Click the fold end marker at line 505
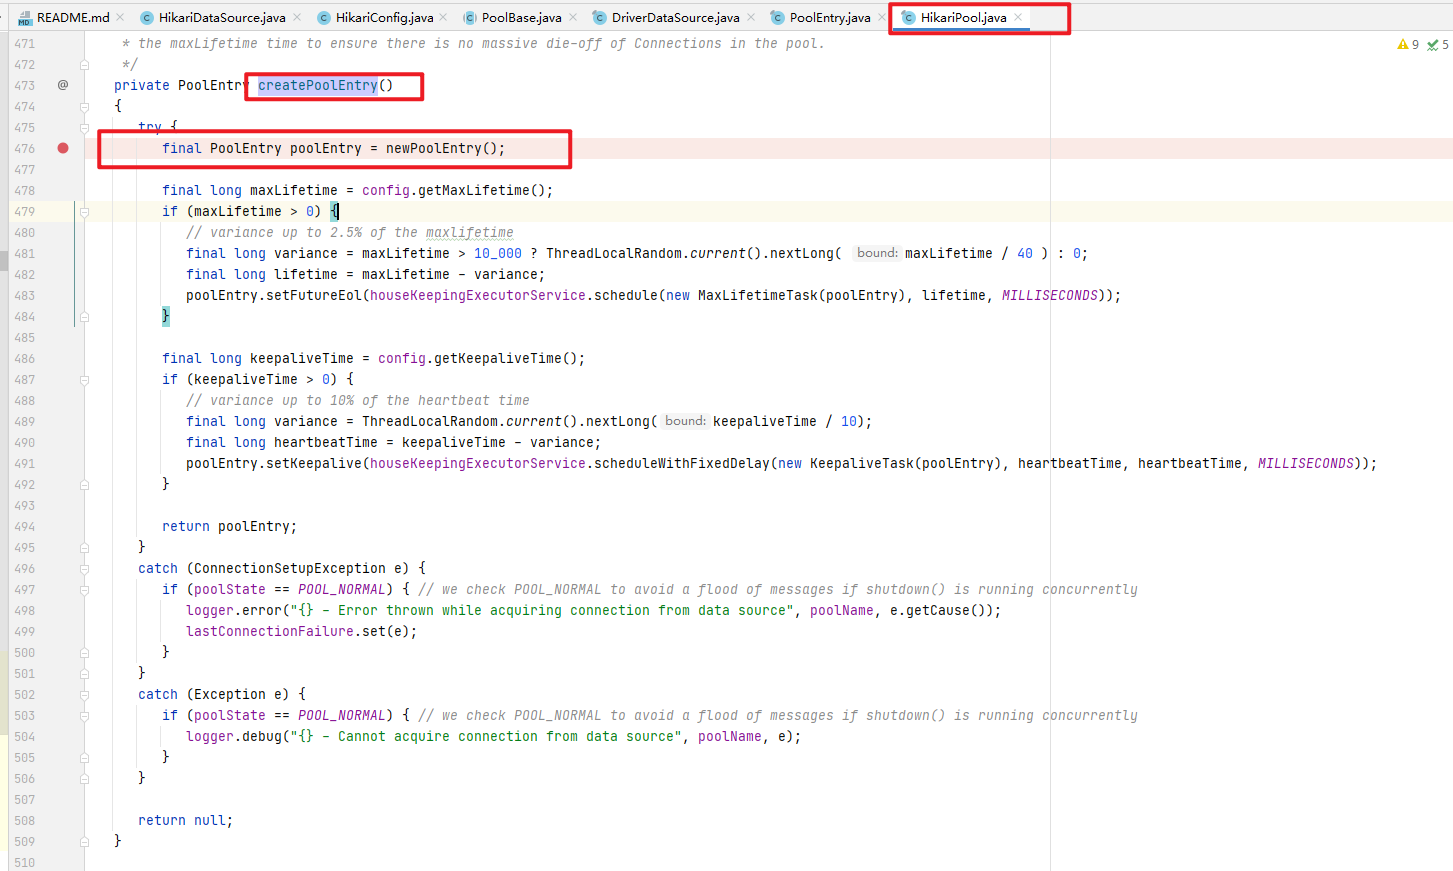The width and height of the screenshot is (1453, 871). coord(84,758)
